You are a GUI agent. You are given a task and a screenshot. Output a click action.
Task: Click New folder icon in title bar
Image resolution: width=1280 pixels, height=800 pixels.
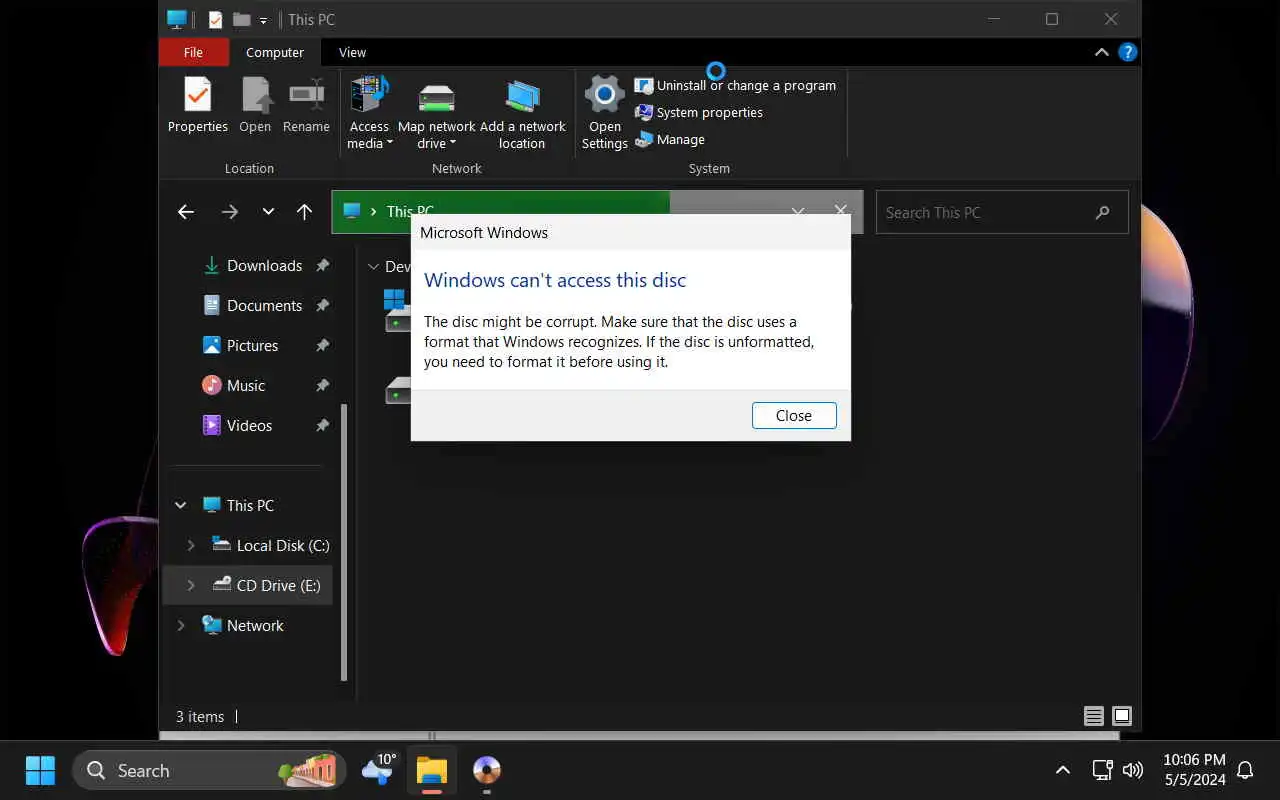tap(241, 19)
